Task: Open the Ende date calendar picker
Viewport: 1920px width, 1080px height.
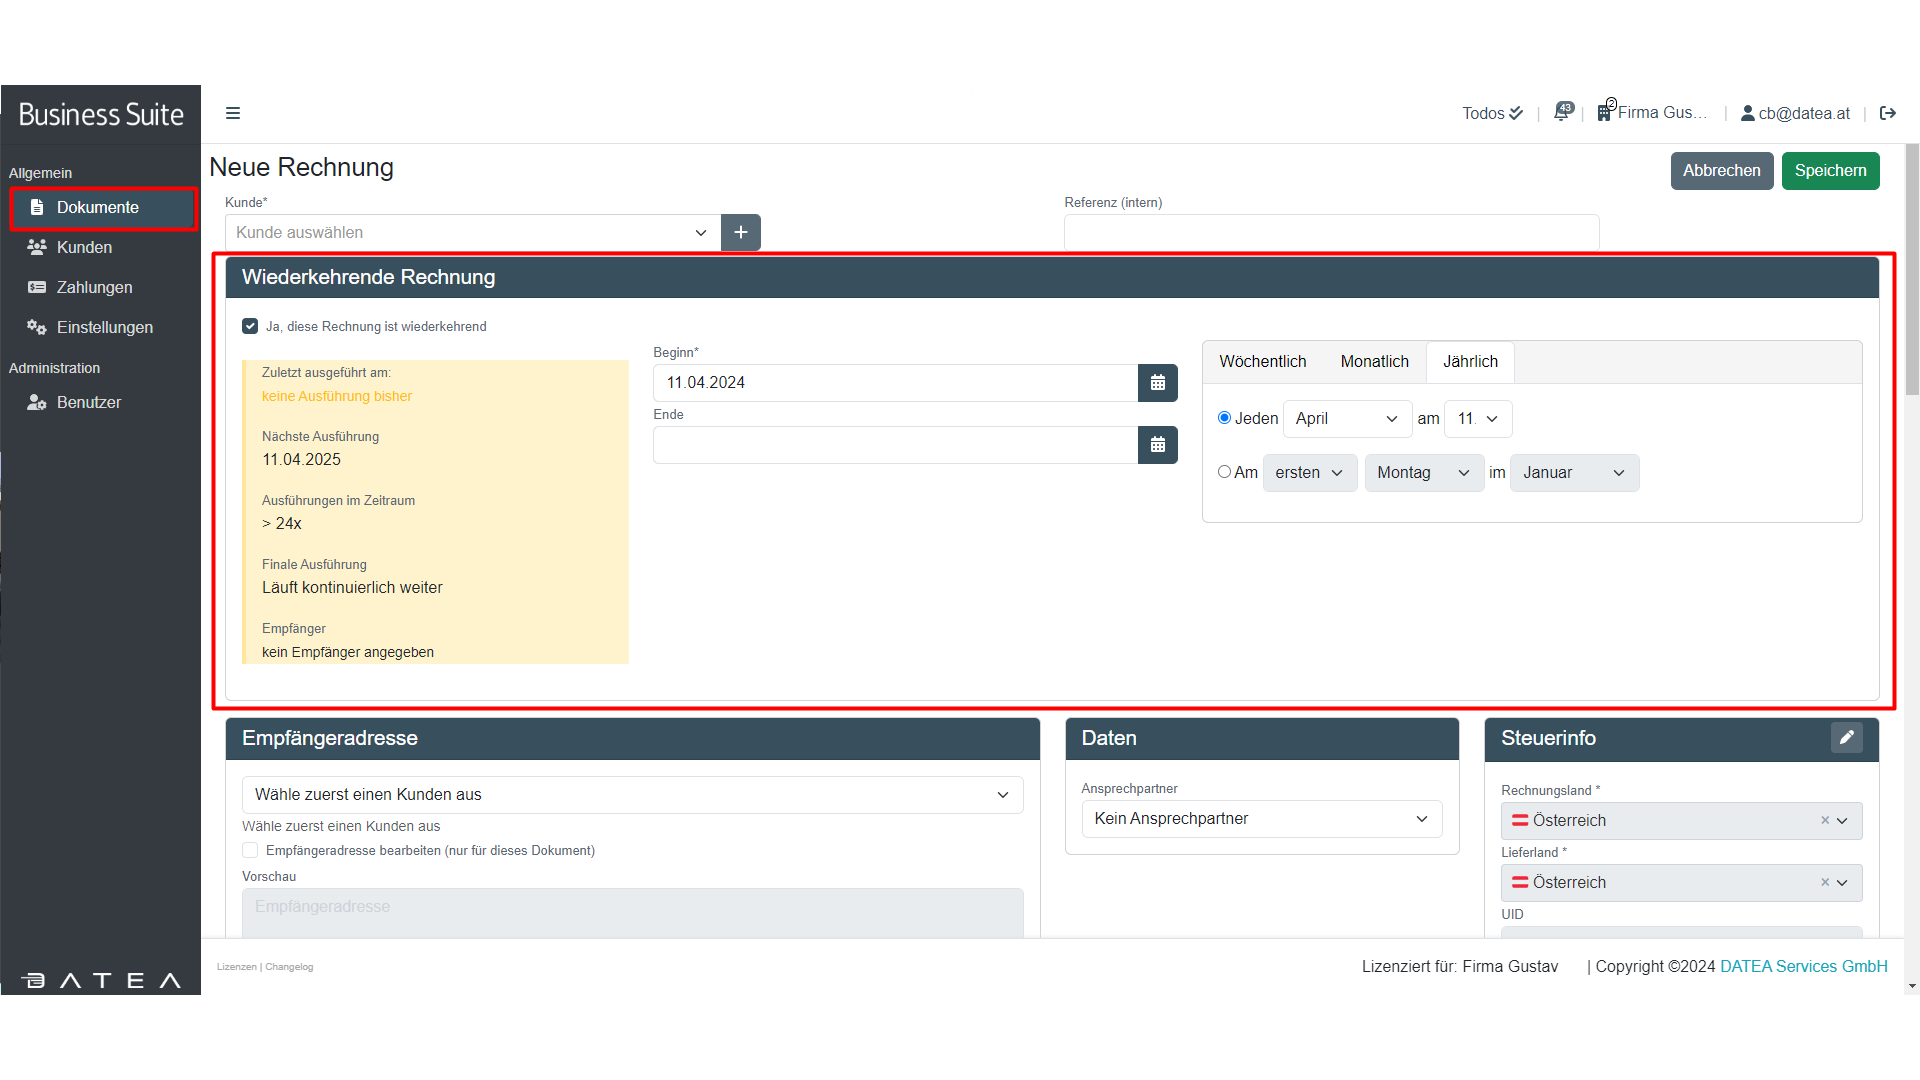Action: (x=1157, y=445)
